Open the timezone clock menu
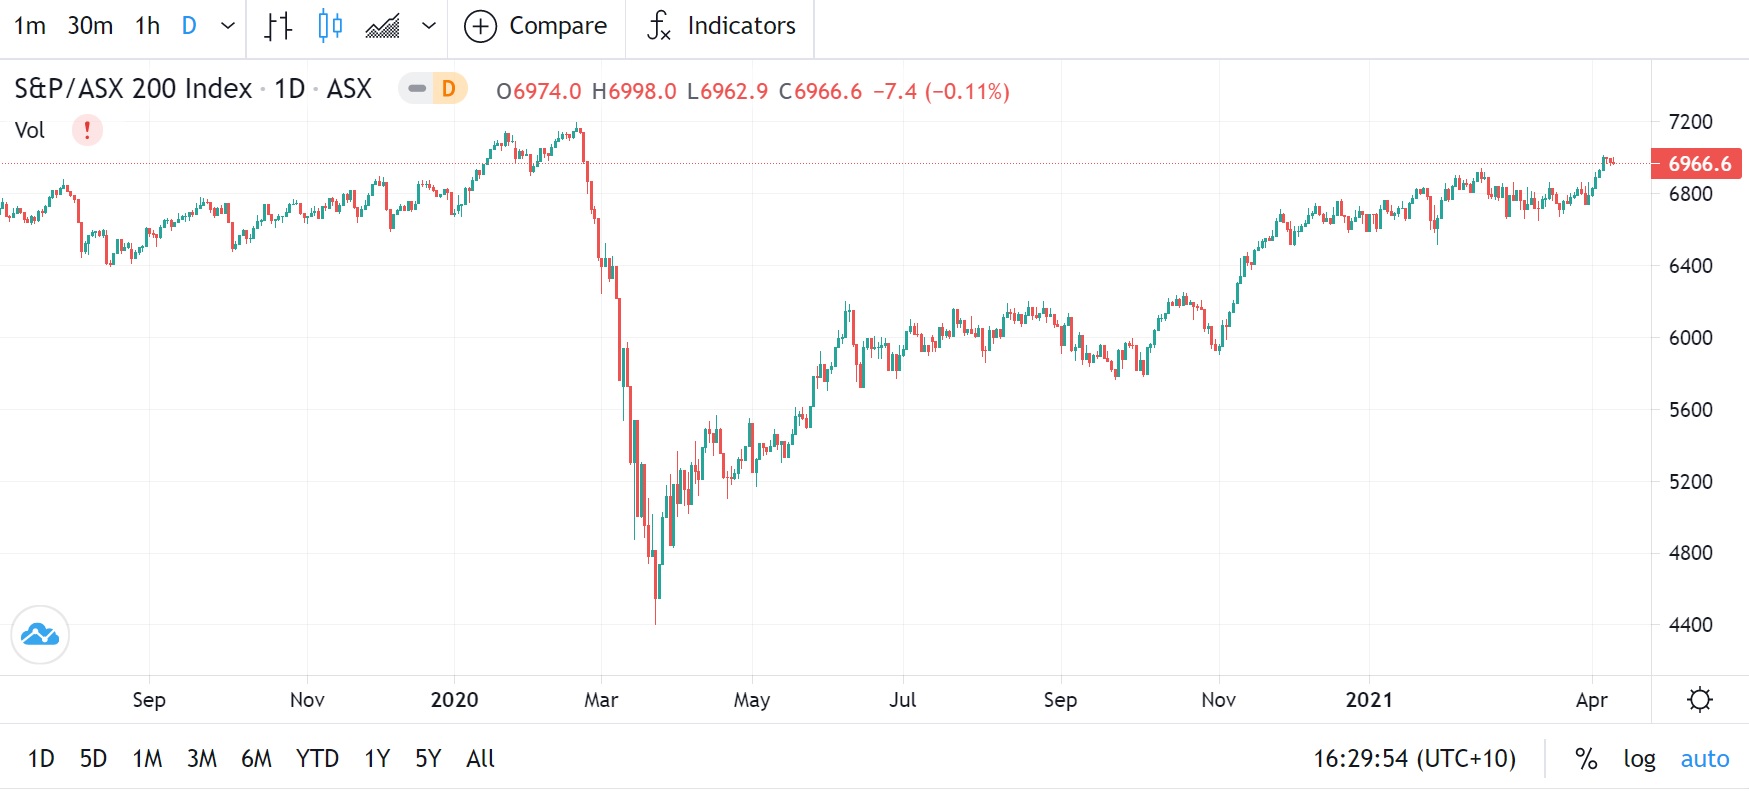This screenshot has height=793, width=1749. tap(1414, 759)
